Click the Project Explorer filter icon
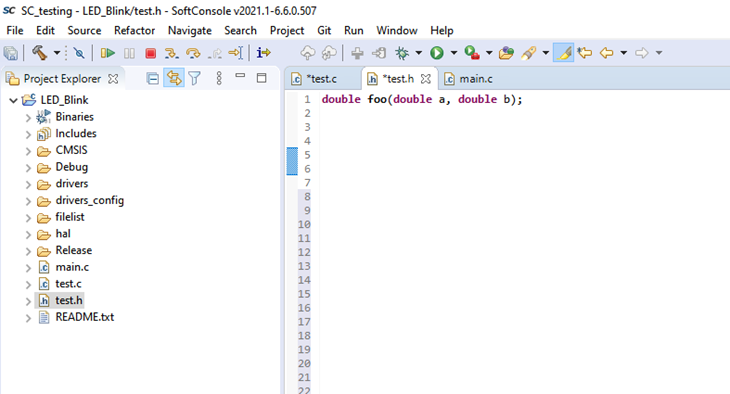The image size is (730, 394). pyautogui.click(x=195, y=78)
